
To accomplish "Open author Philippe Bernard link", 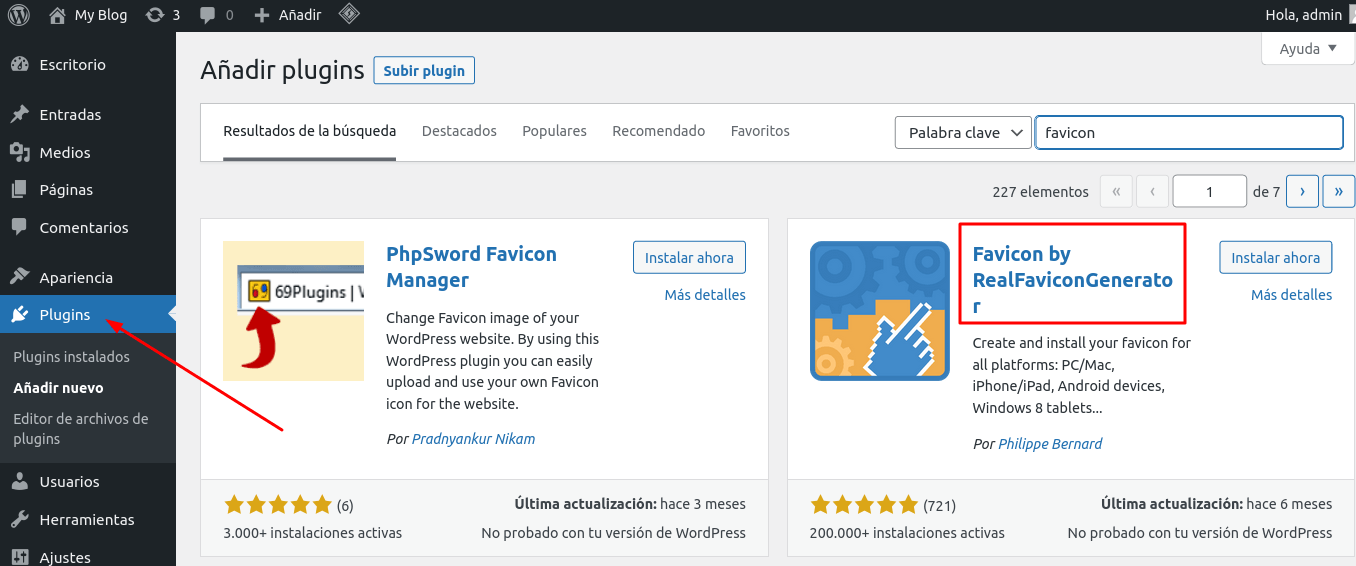I will (1050, 443).
